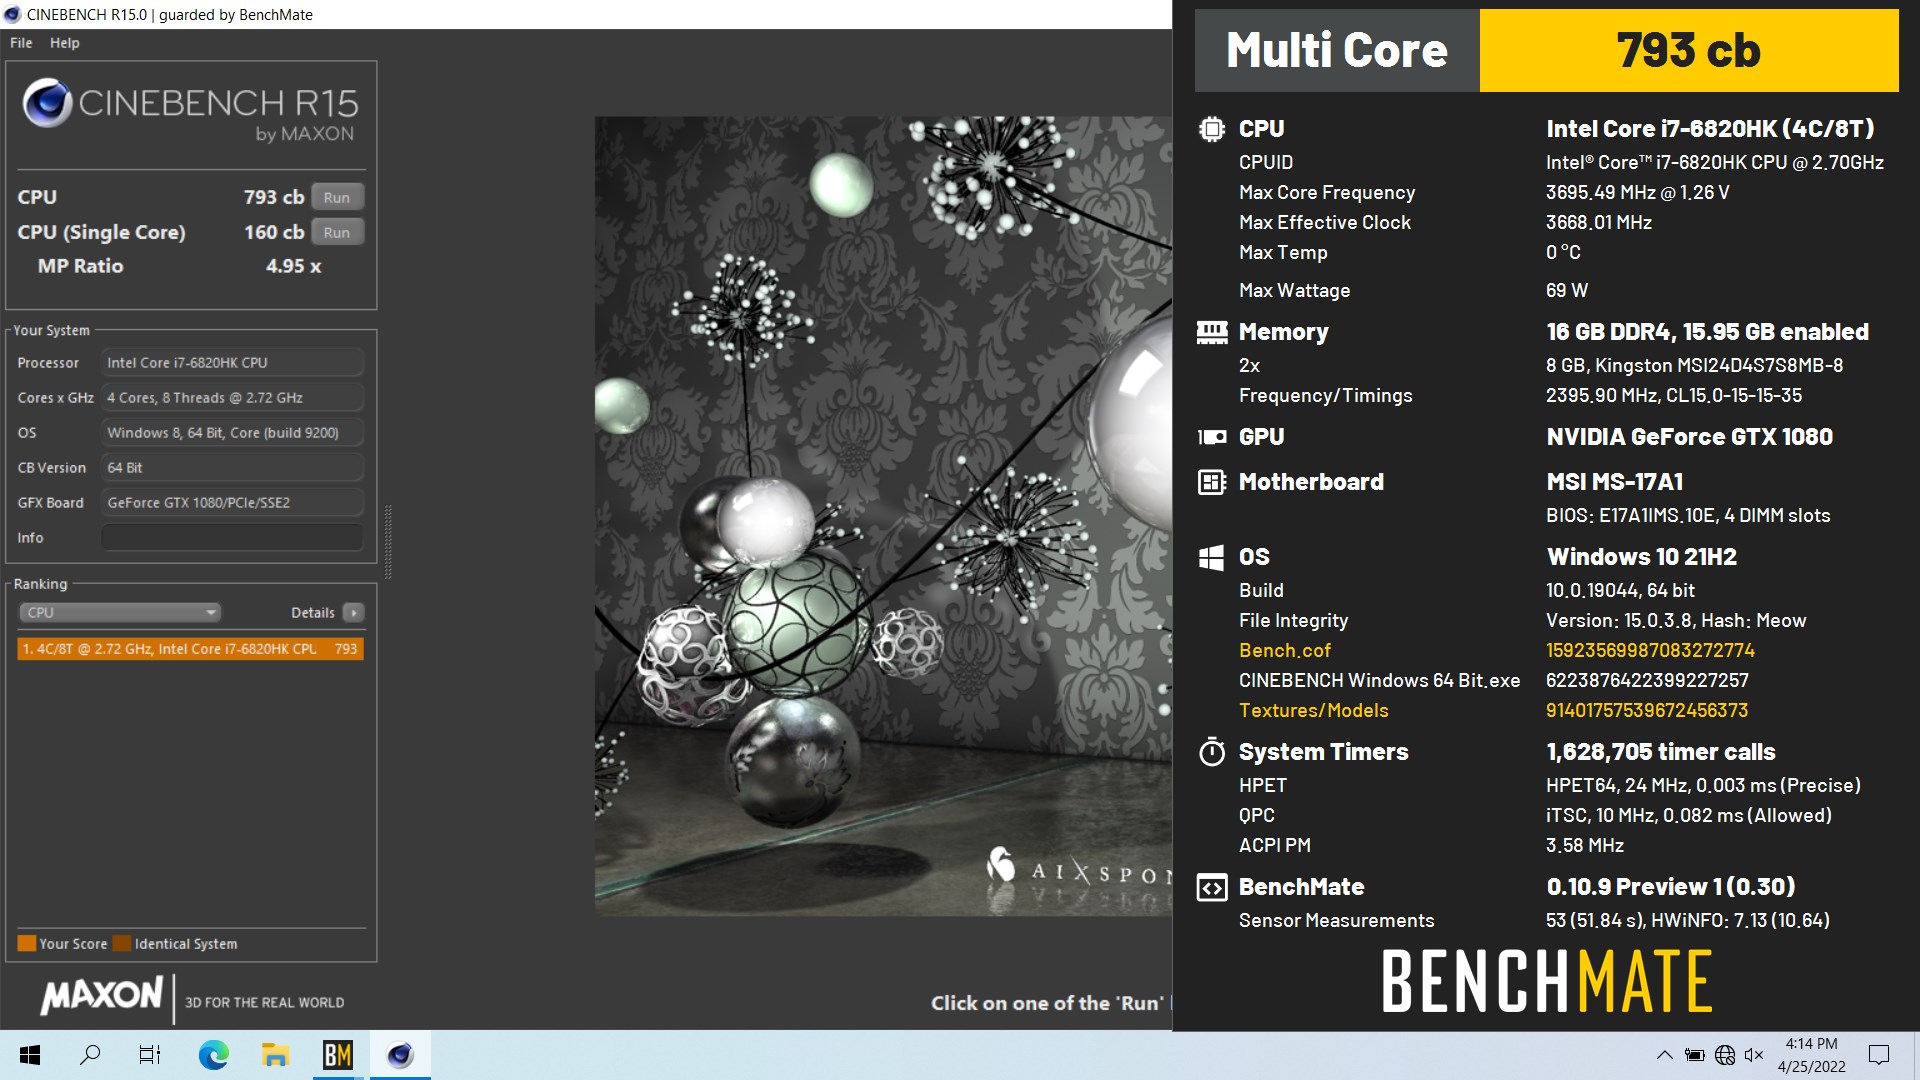
Task: Click the Textures/Models integrity entry
Action: pyautogui.click(x=1313, y=711)
